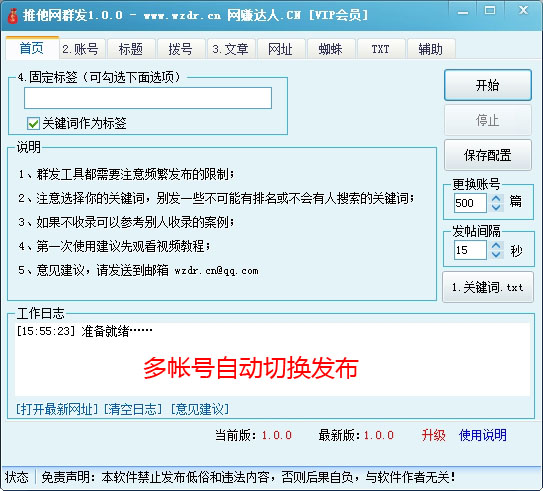The image size is (543, 491).
Task: Click the 打开最新网址 link
Action: (57, 409)
